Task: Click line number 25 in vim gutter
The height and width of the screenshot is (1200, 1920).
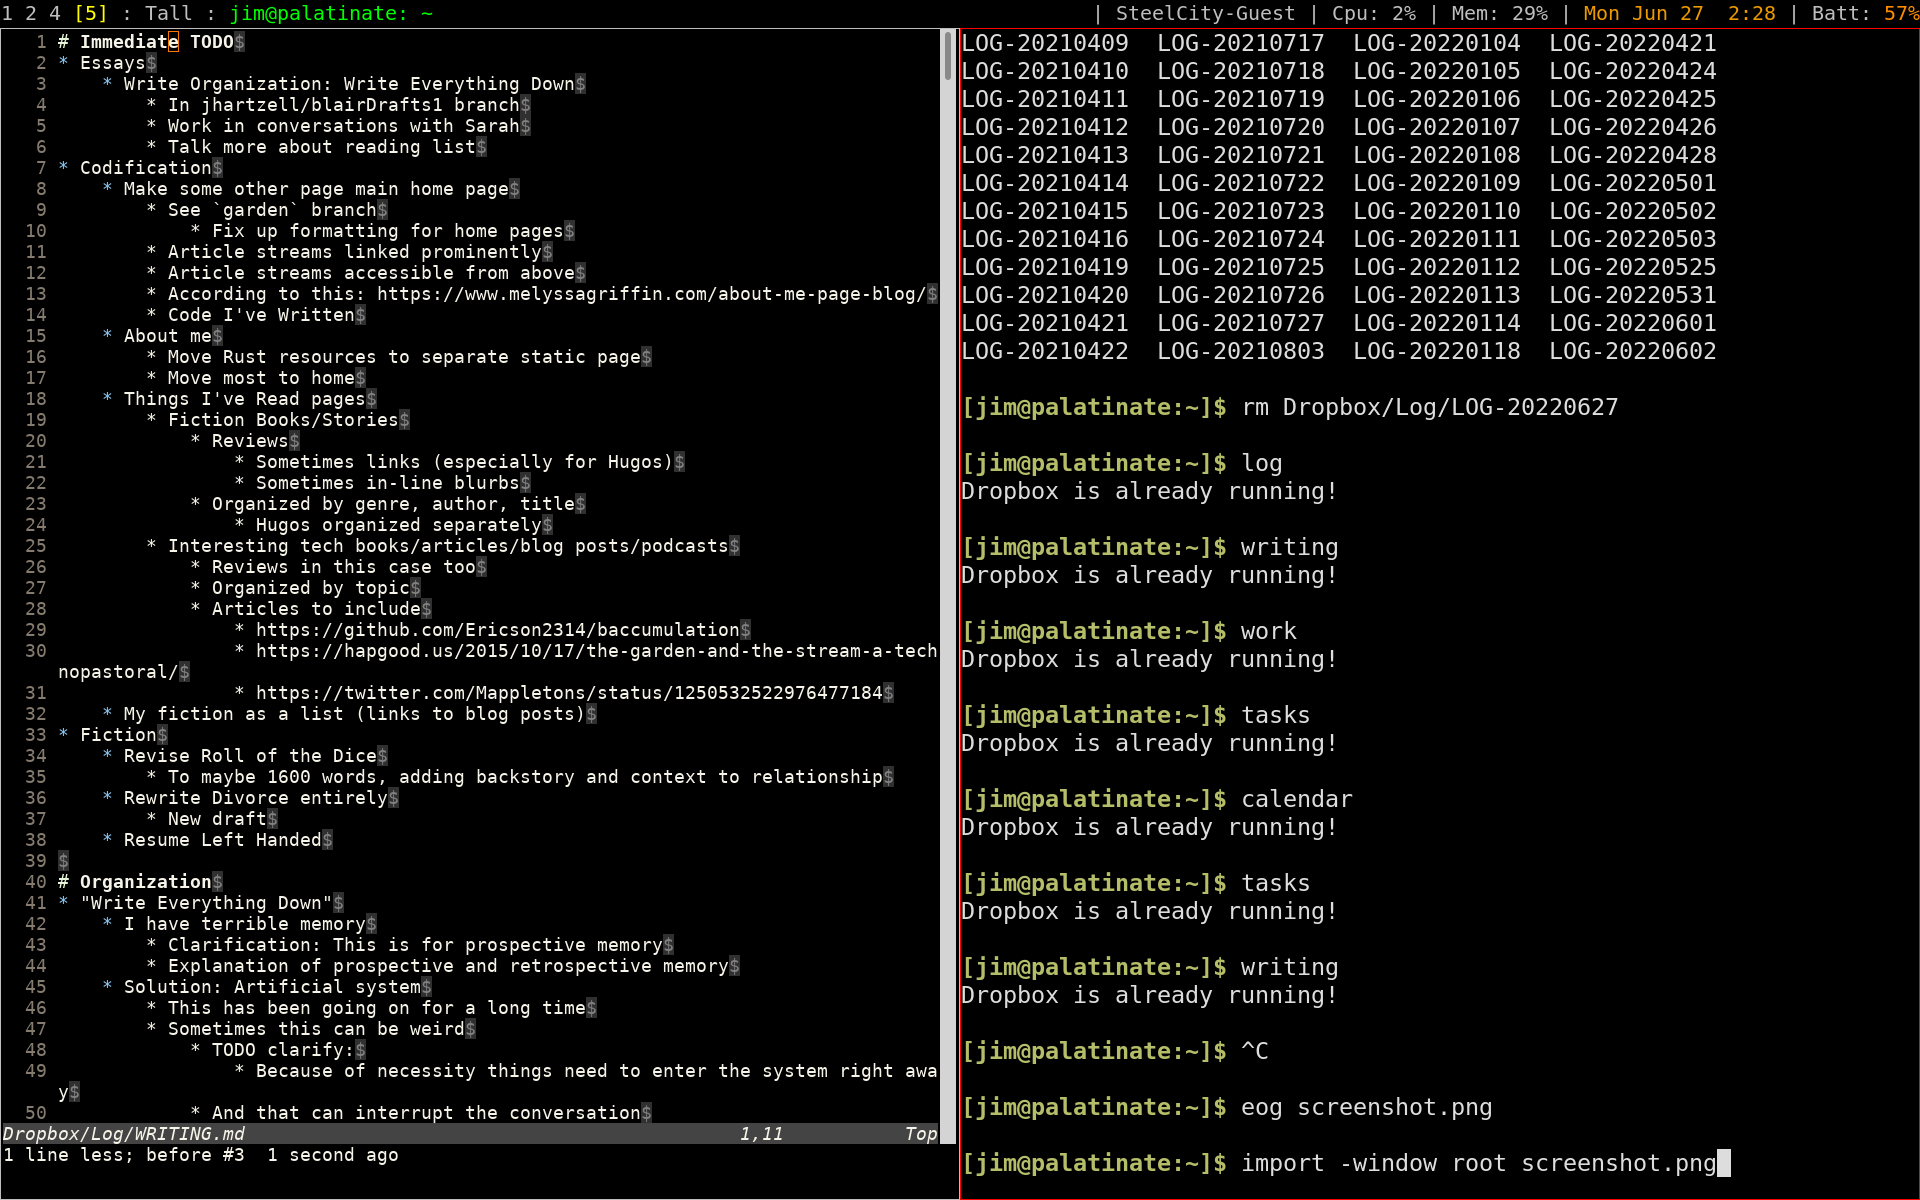Action: coord(36,546)
